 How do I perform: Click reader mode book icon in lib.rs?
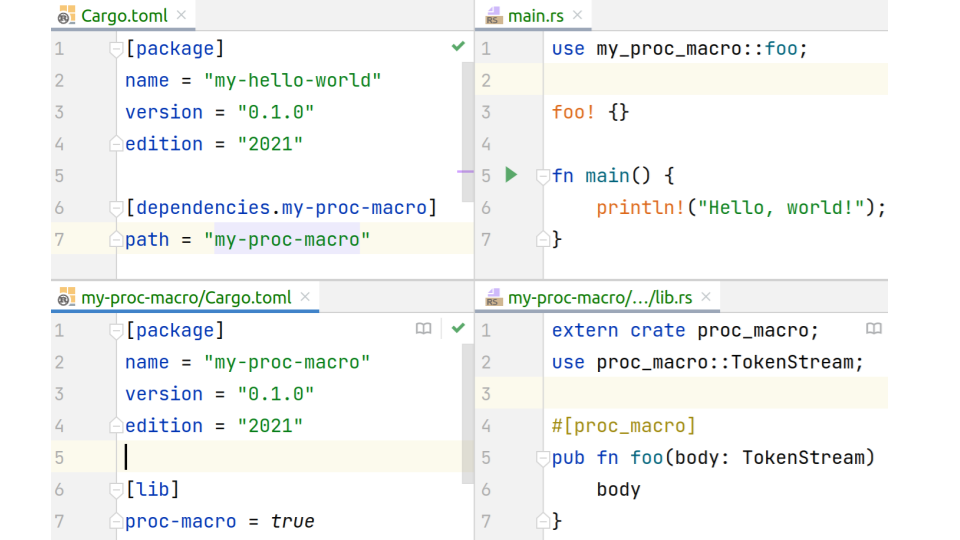(x=874, y=329)
